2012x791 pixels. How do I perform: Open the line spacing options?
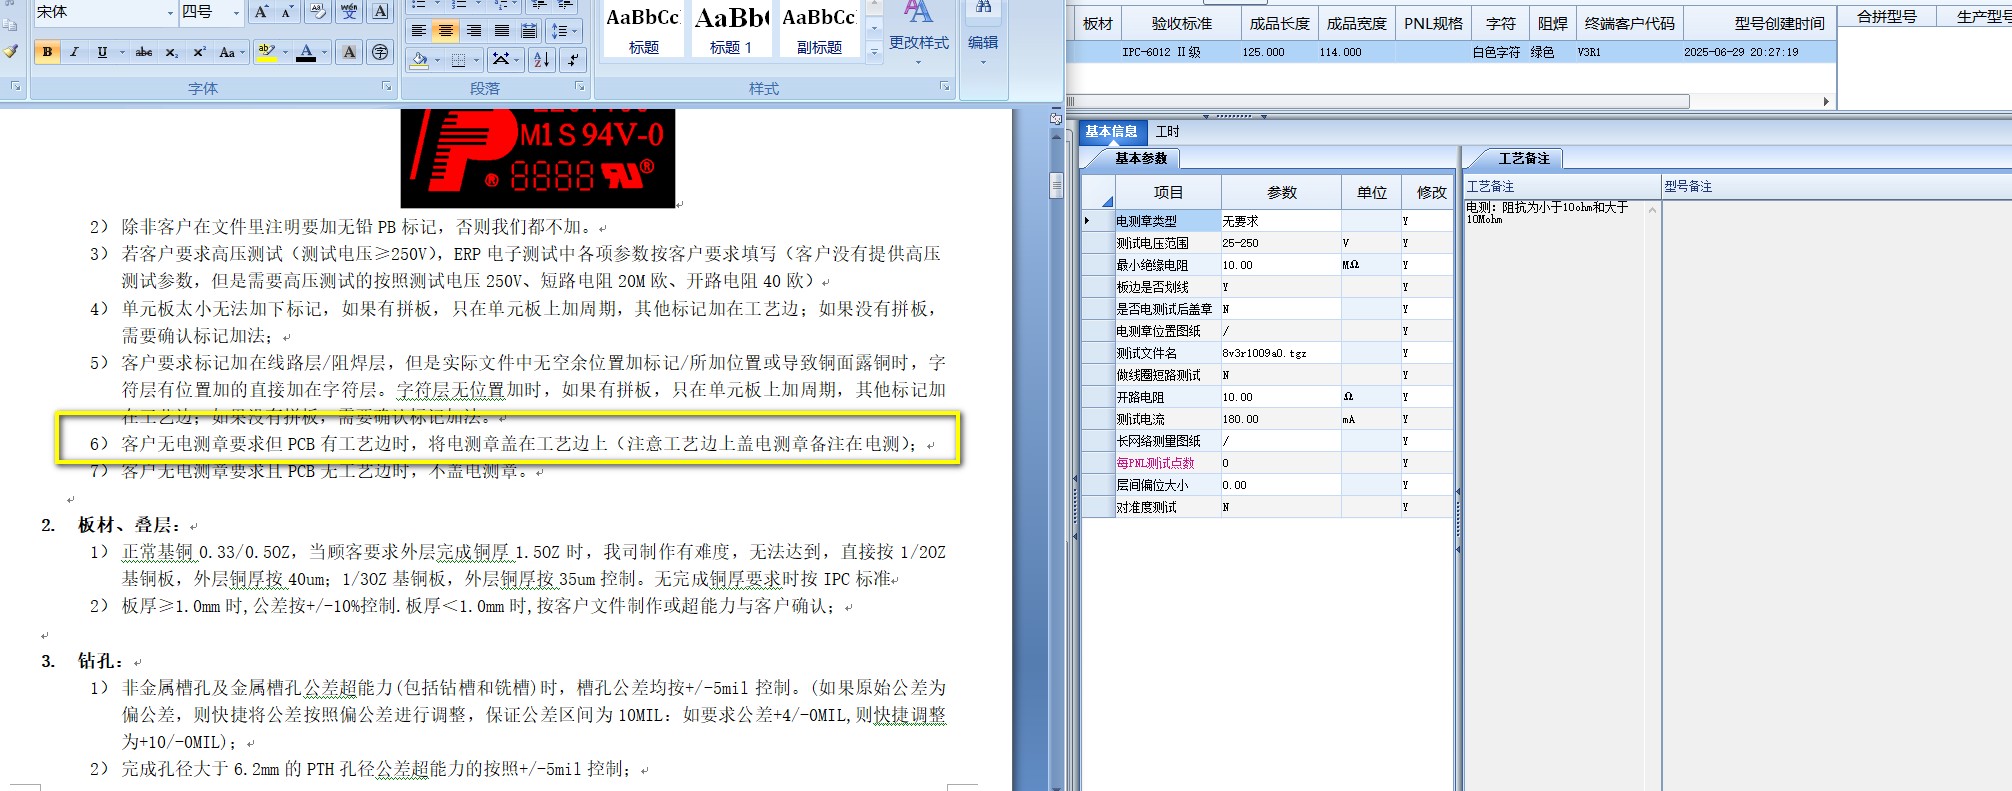pos(562,31)
